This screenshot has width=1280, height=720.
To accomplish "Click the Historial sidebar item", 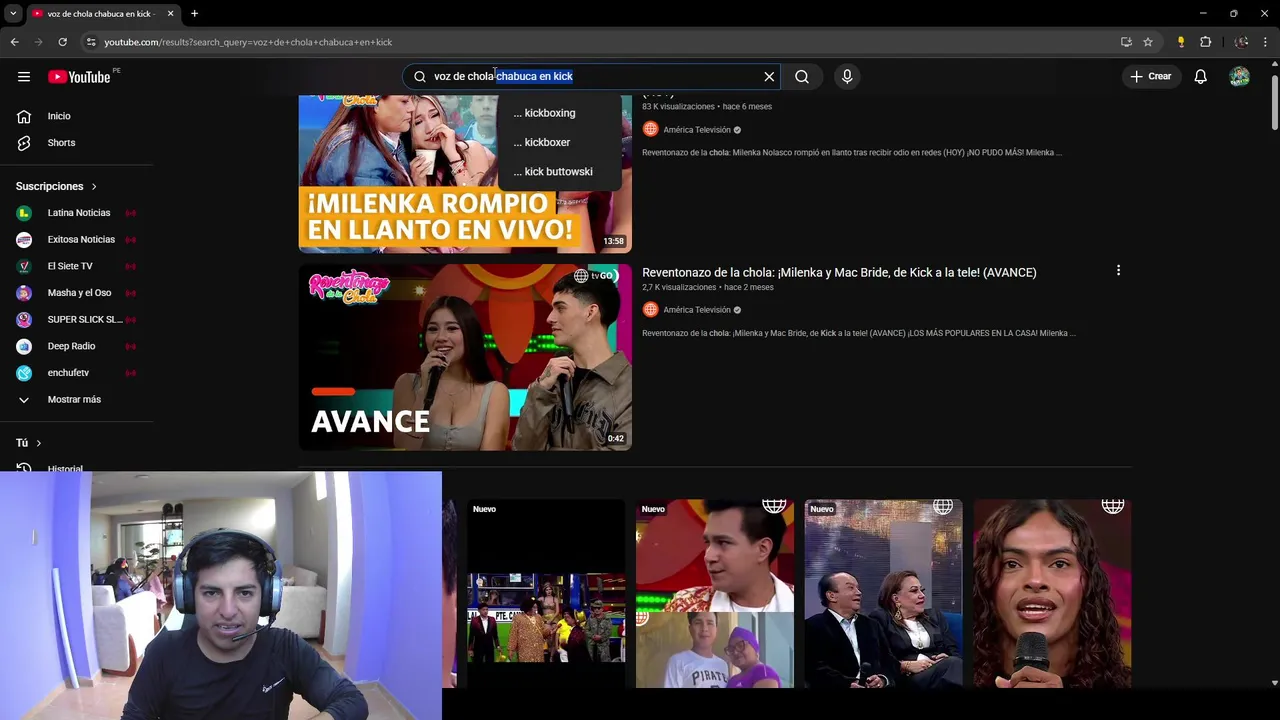I will [x=66, y=468].
